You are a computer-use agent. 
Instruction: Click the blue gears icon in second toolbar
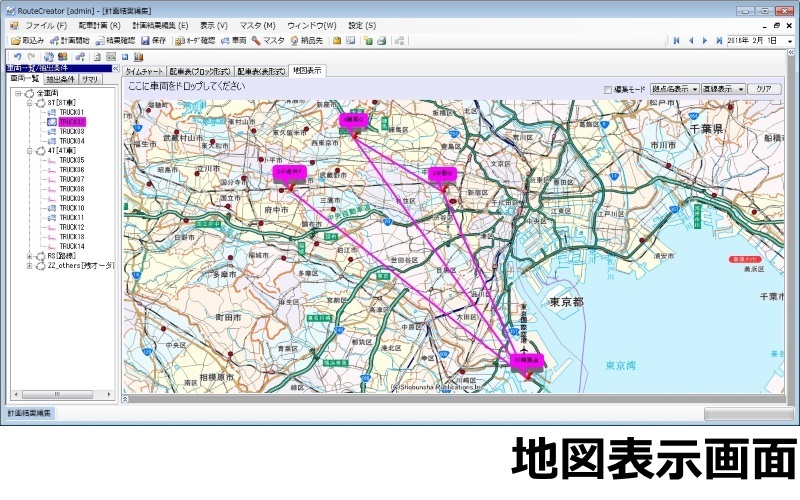tap(80, 57)
